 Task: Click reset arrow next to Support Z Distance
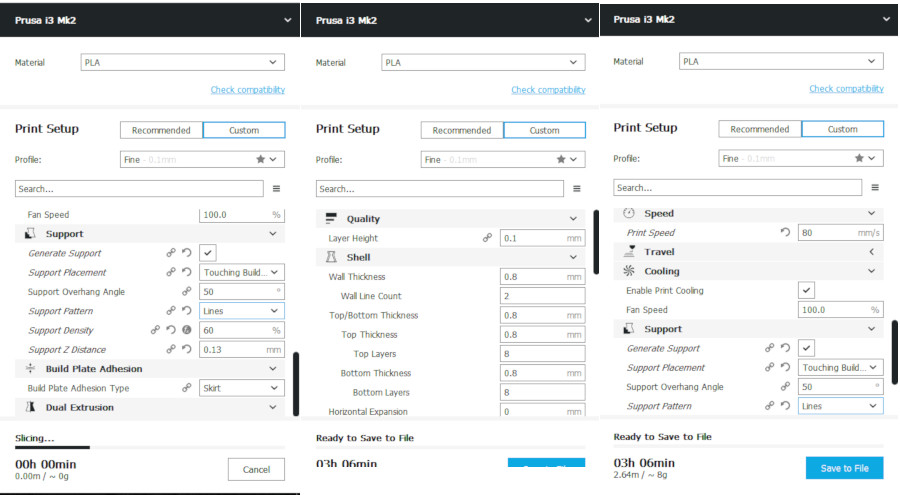pyautogui.click(x=186, y=349)
